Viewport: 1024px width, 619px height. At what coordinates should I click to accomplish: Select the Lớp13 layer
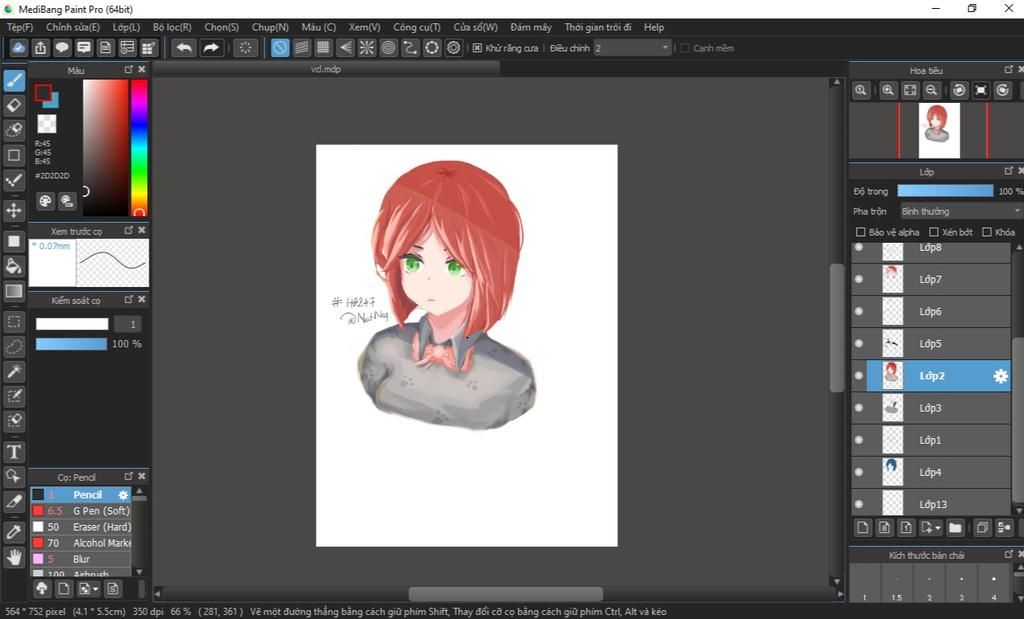tap(931, 504)
